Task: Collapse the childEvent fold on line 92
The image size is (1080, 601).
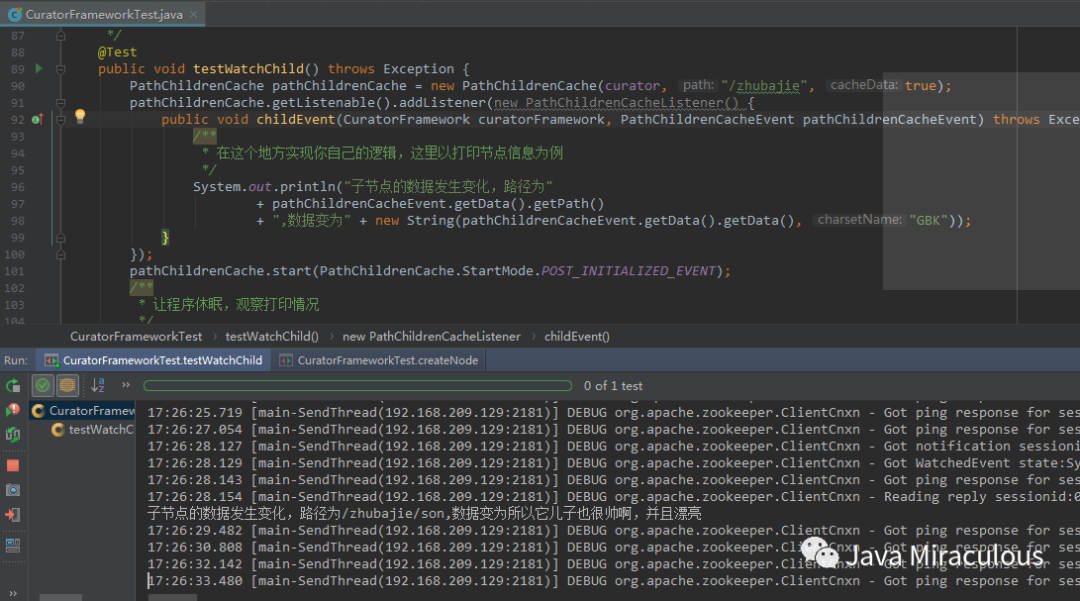Action: point(61,120)
